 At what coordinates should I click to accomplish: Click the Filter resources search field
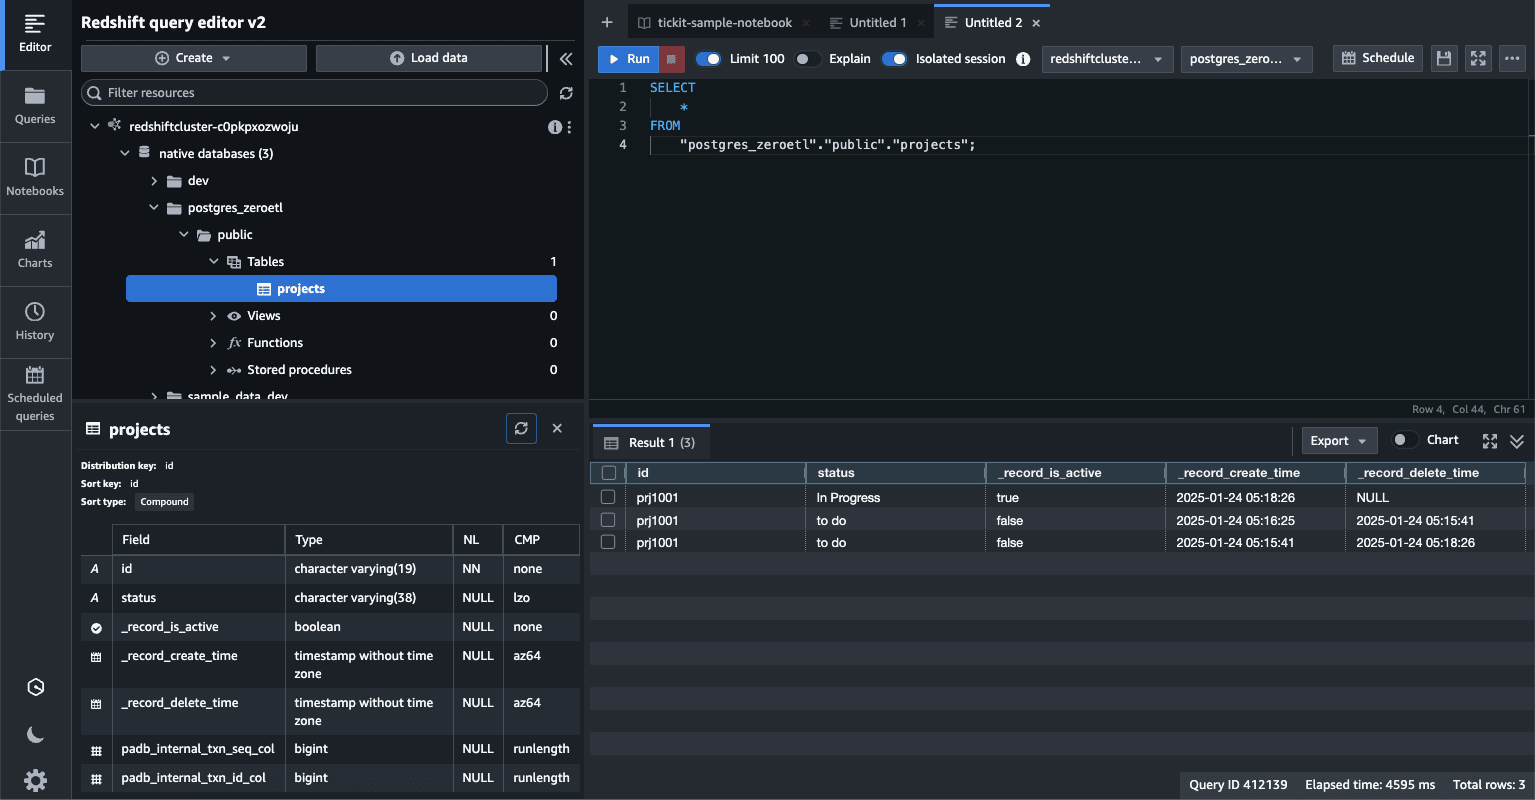314,93
